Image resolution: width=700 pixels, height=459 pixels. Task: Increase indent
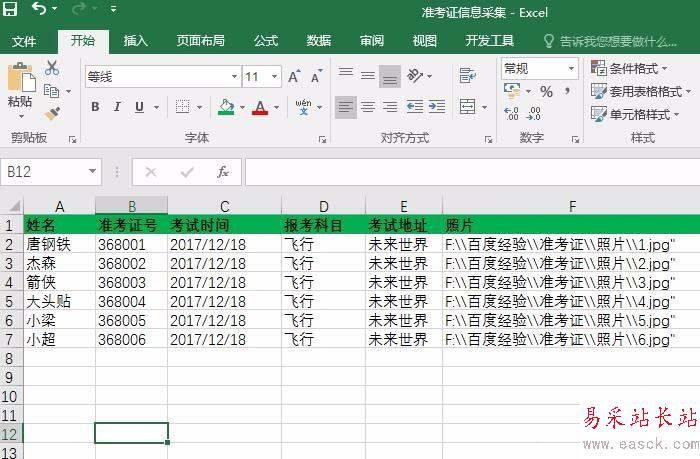(x=437, y=107)
